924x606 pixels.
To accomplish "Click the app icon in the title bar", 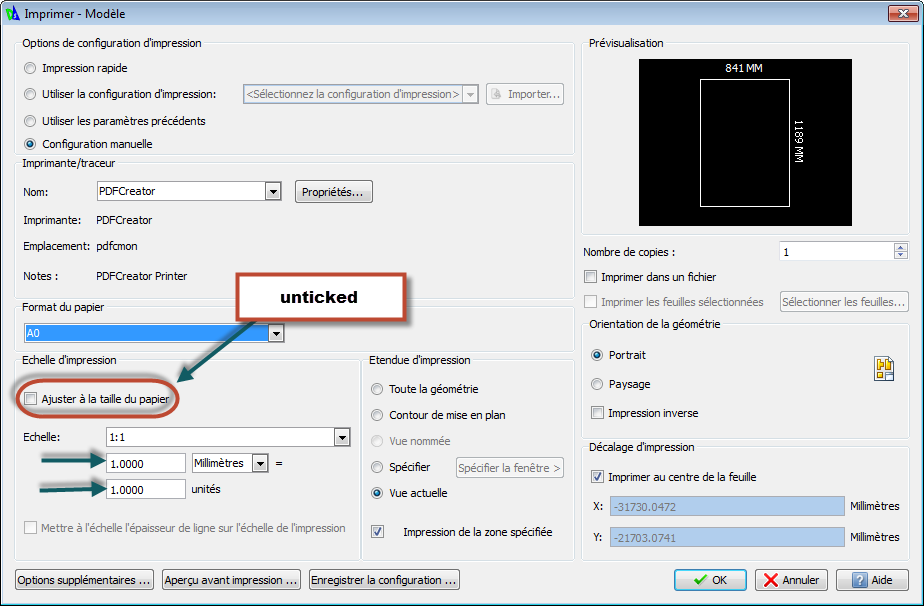I will point(12,13).
